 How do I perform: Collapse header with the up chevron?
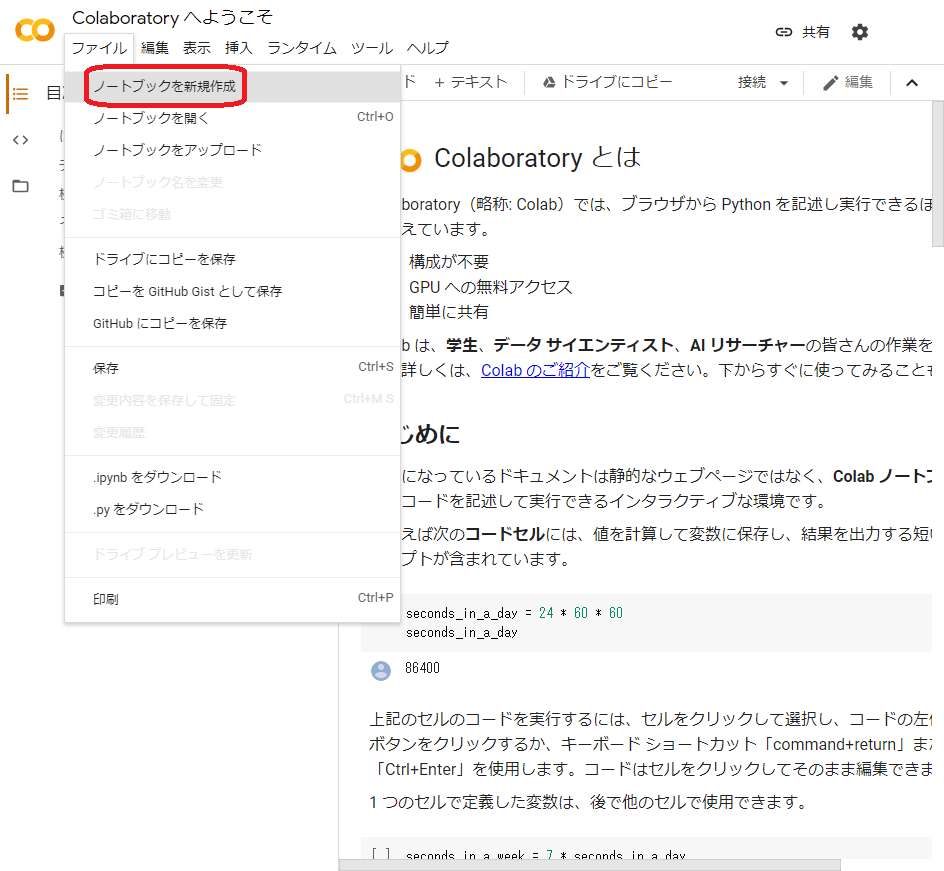click(x=911, y=83)
